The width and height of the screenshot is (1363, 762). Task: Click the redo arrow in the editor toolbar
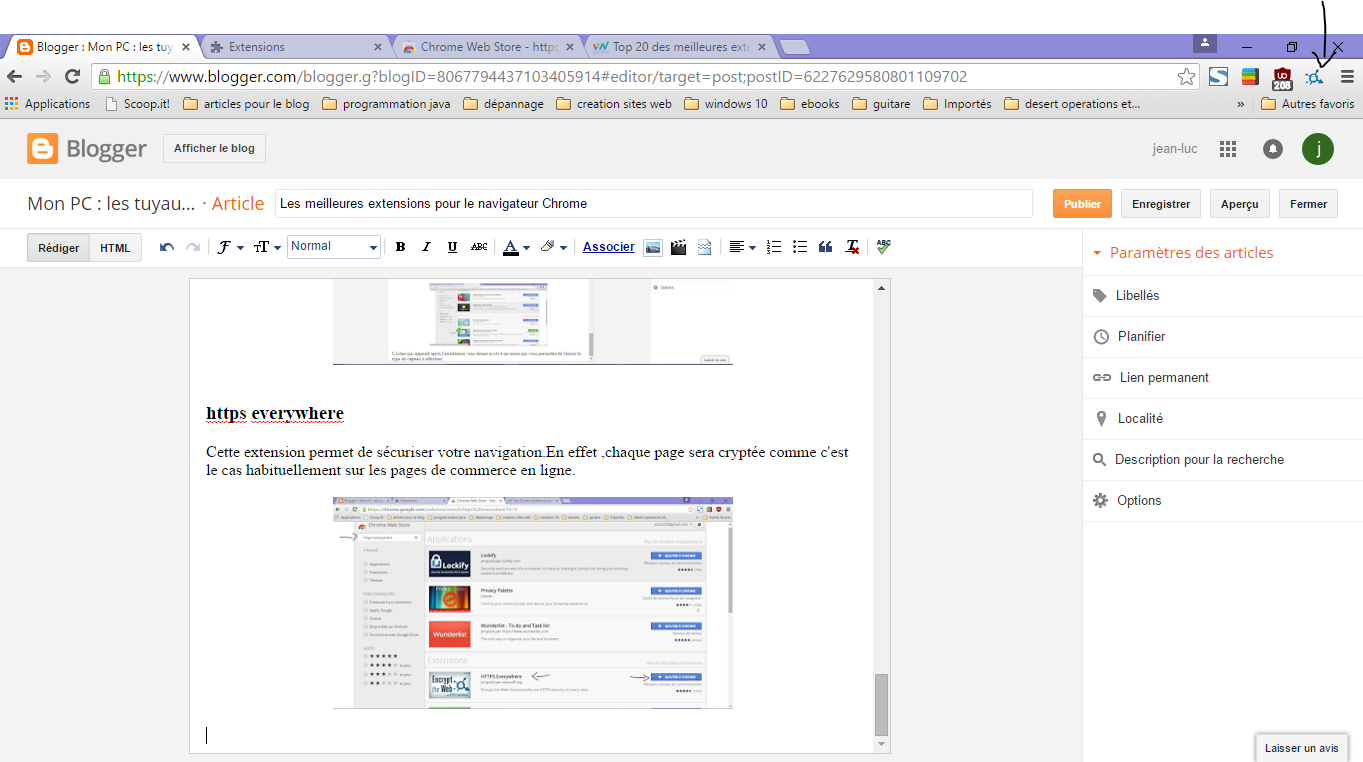coord(193,247)
